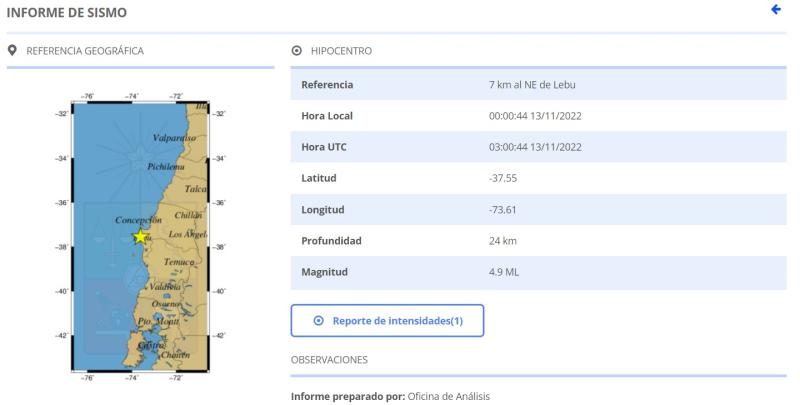Click Pichilemu label on the map
Screen dimensions: 800x405
166,167
